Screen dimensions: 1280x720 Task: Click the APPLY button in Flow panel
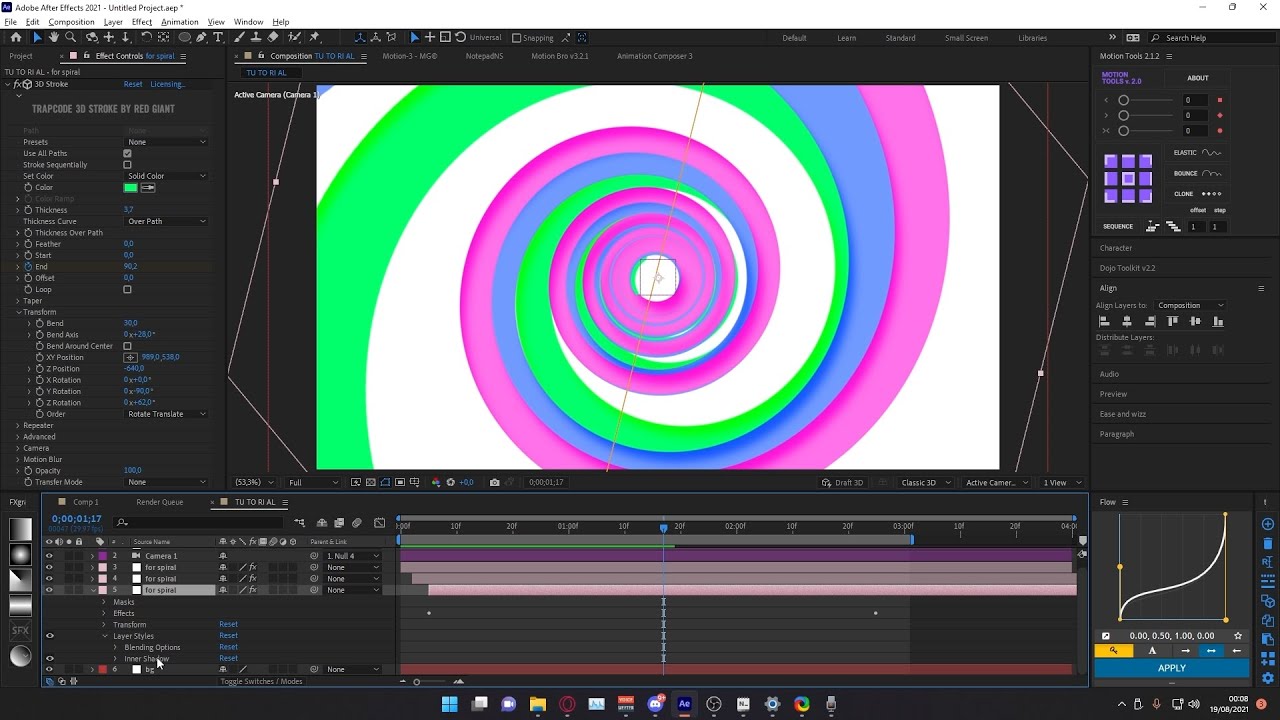pyautogui.click(x=1171, y=668)
